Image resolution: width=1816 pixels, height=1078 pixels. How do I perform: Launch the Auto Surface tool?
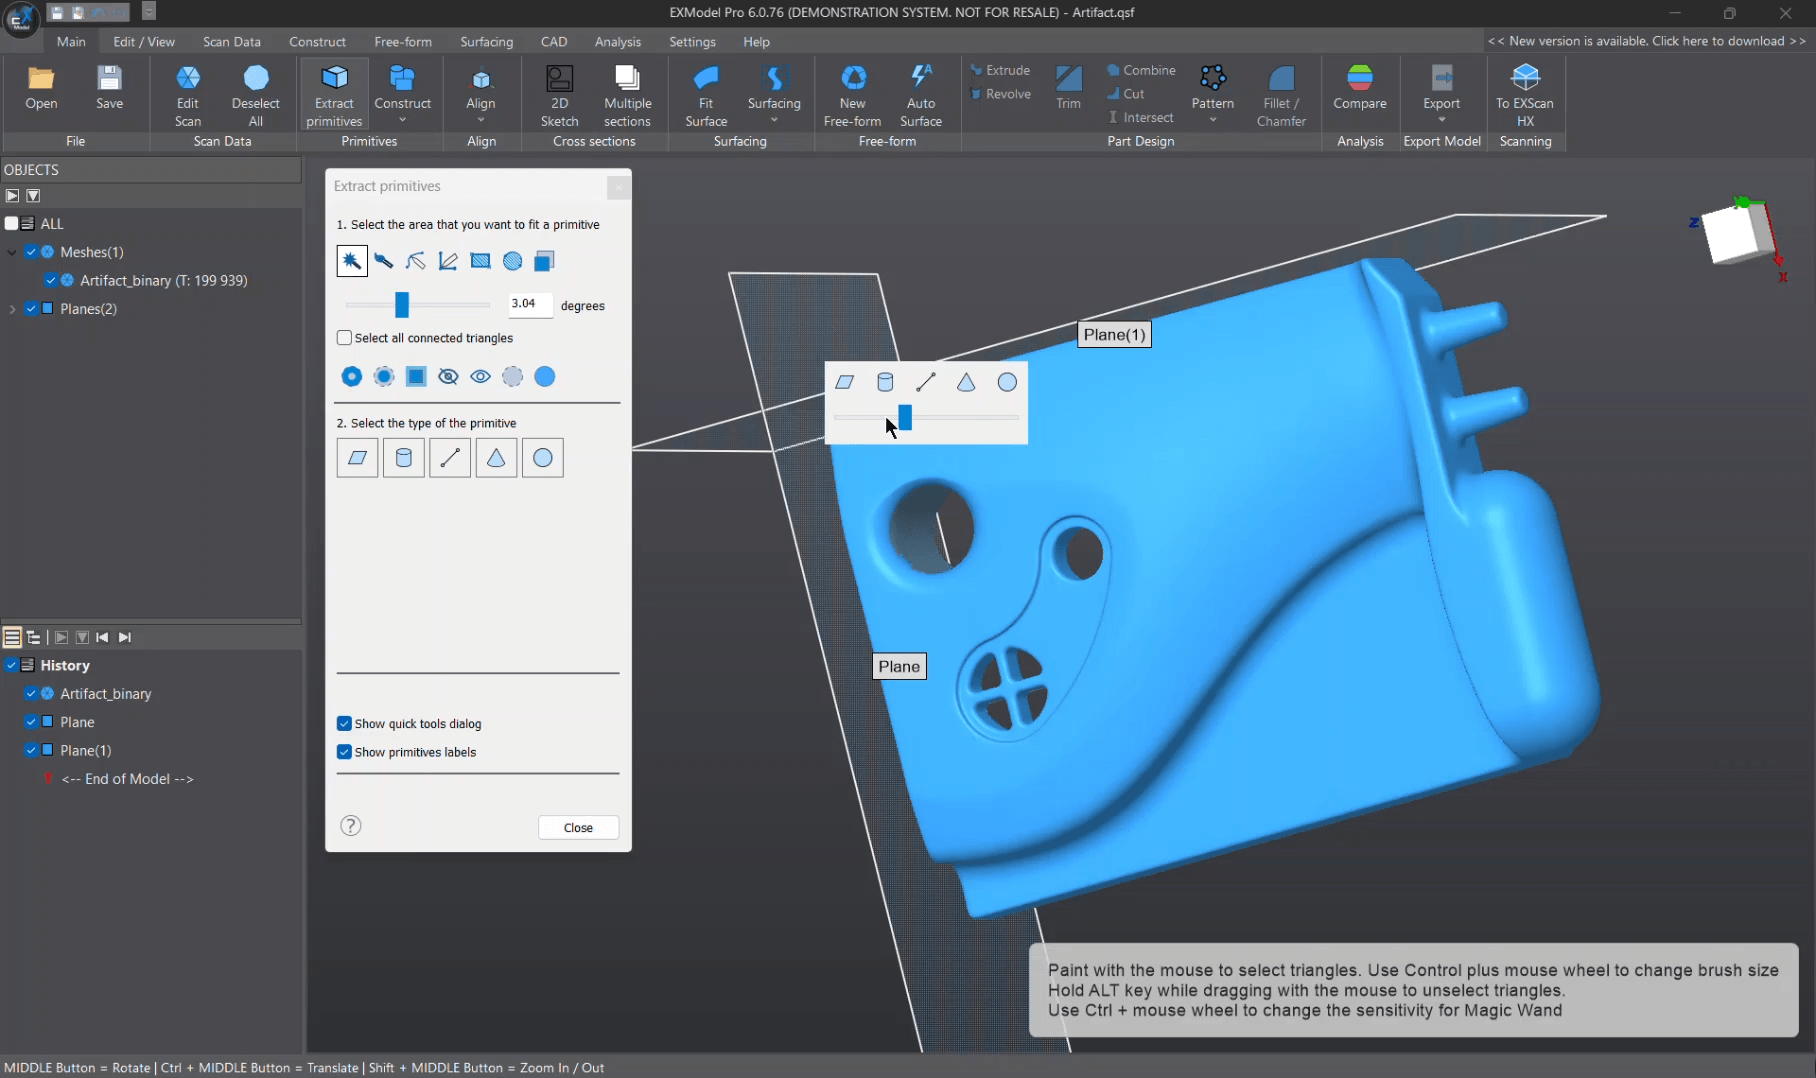pyautogui.click(x=920, y=95)
